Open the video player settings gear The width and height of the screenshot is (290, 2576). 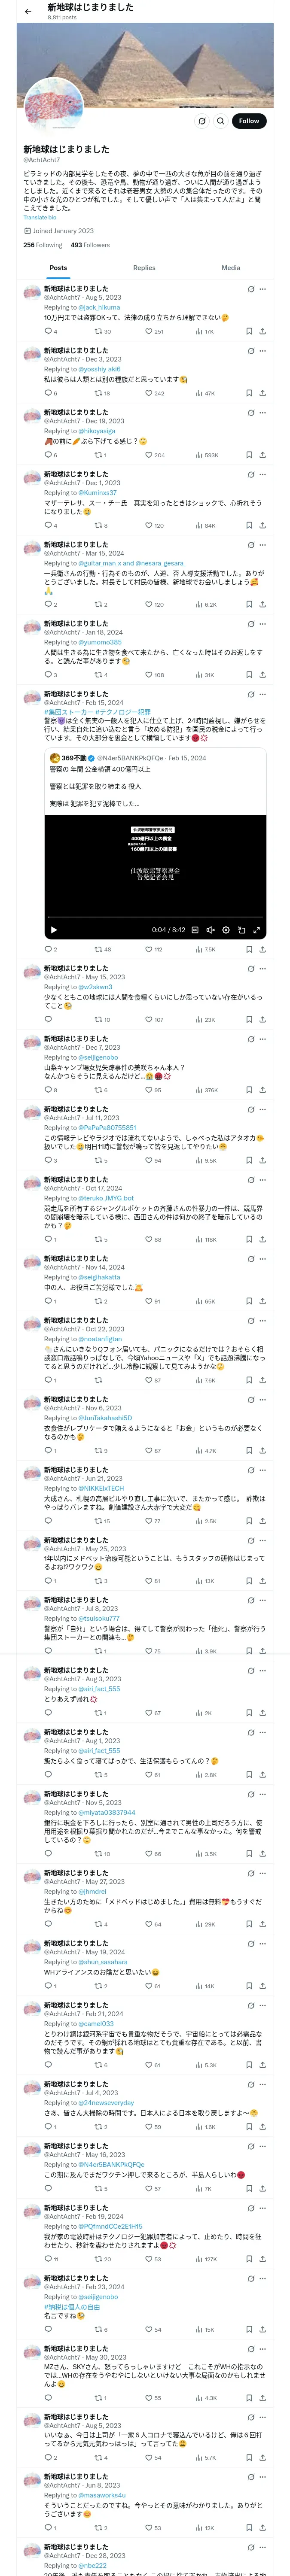226,930
